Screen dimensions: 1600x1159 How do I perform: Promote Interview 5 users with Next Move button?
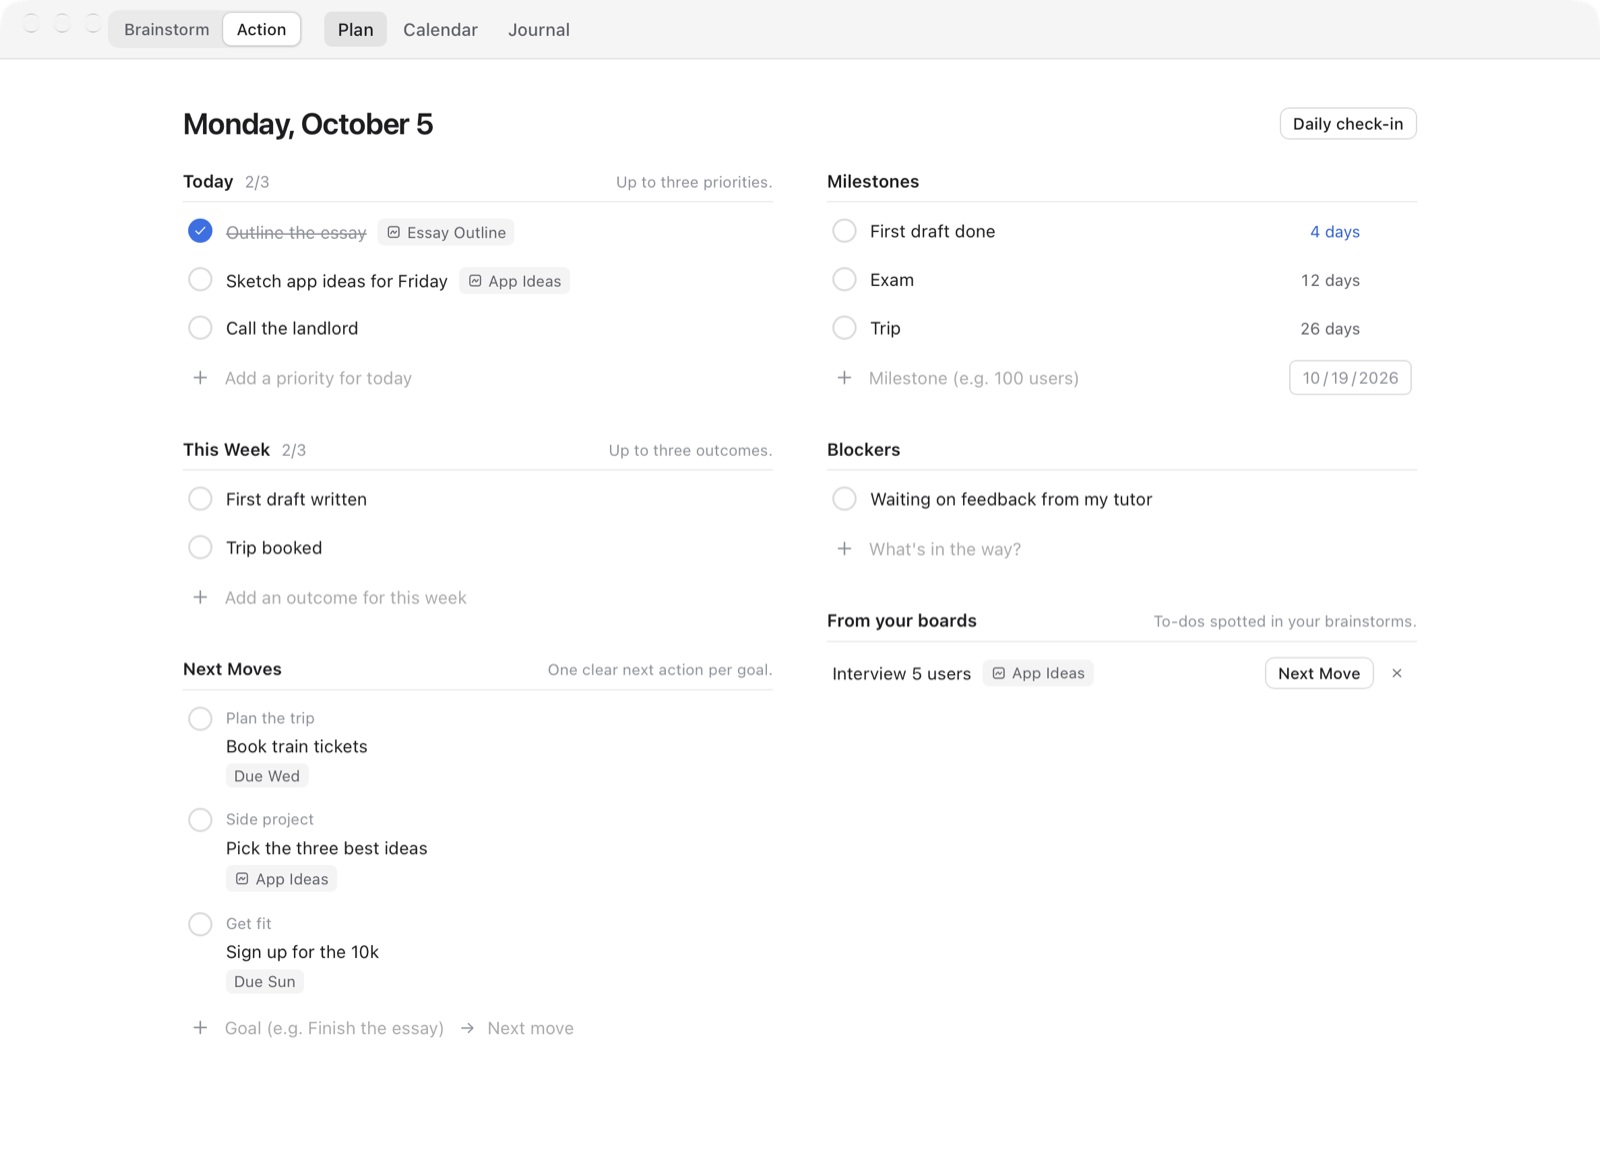pos(1319,673)
